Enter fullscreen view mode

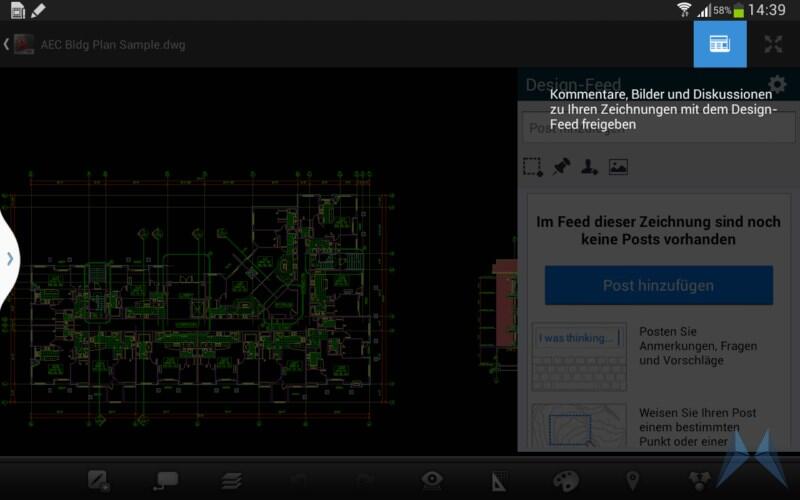pos(773,44)
